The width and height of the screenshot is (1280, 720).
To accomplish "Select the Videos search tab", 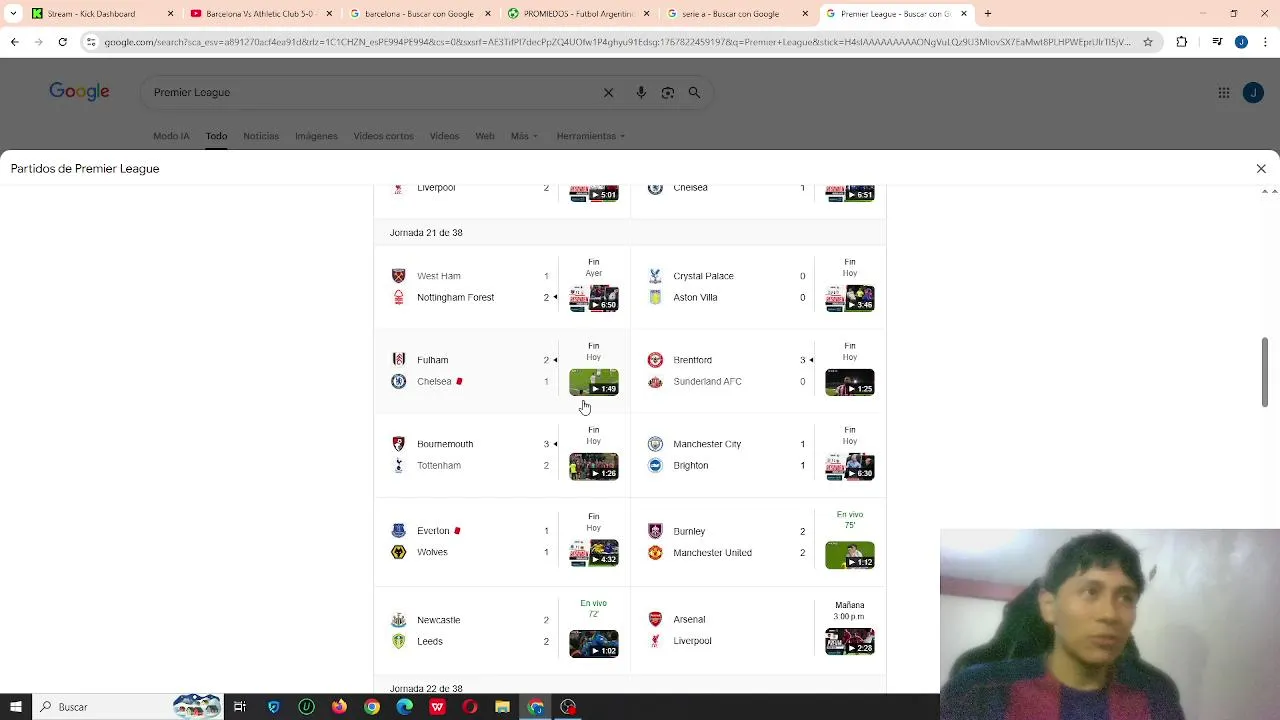I will [x=444, y=136].
